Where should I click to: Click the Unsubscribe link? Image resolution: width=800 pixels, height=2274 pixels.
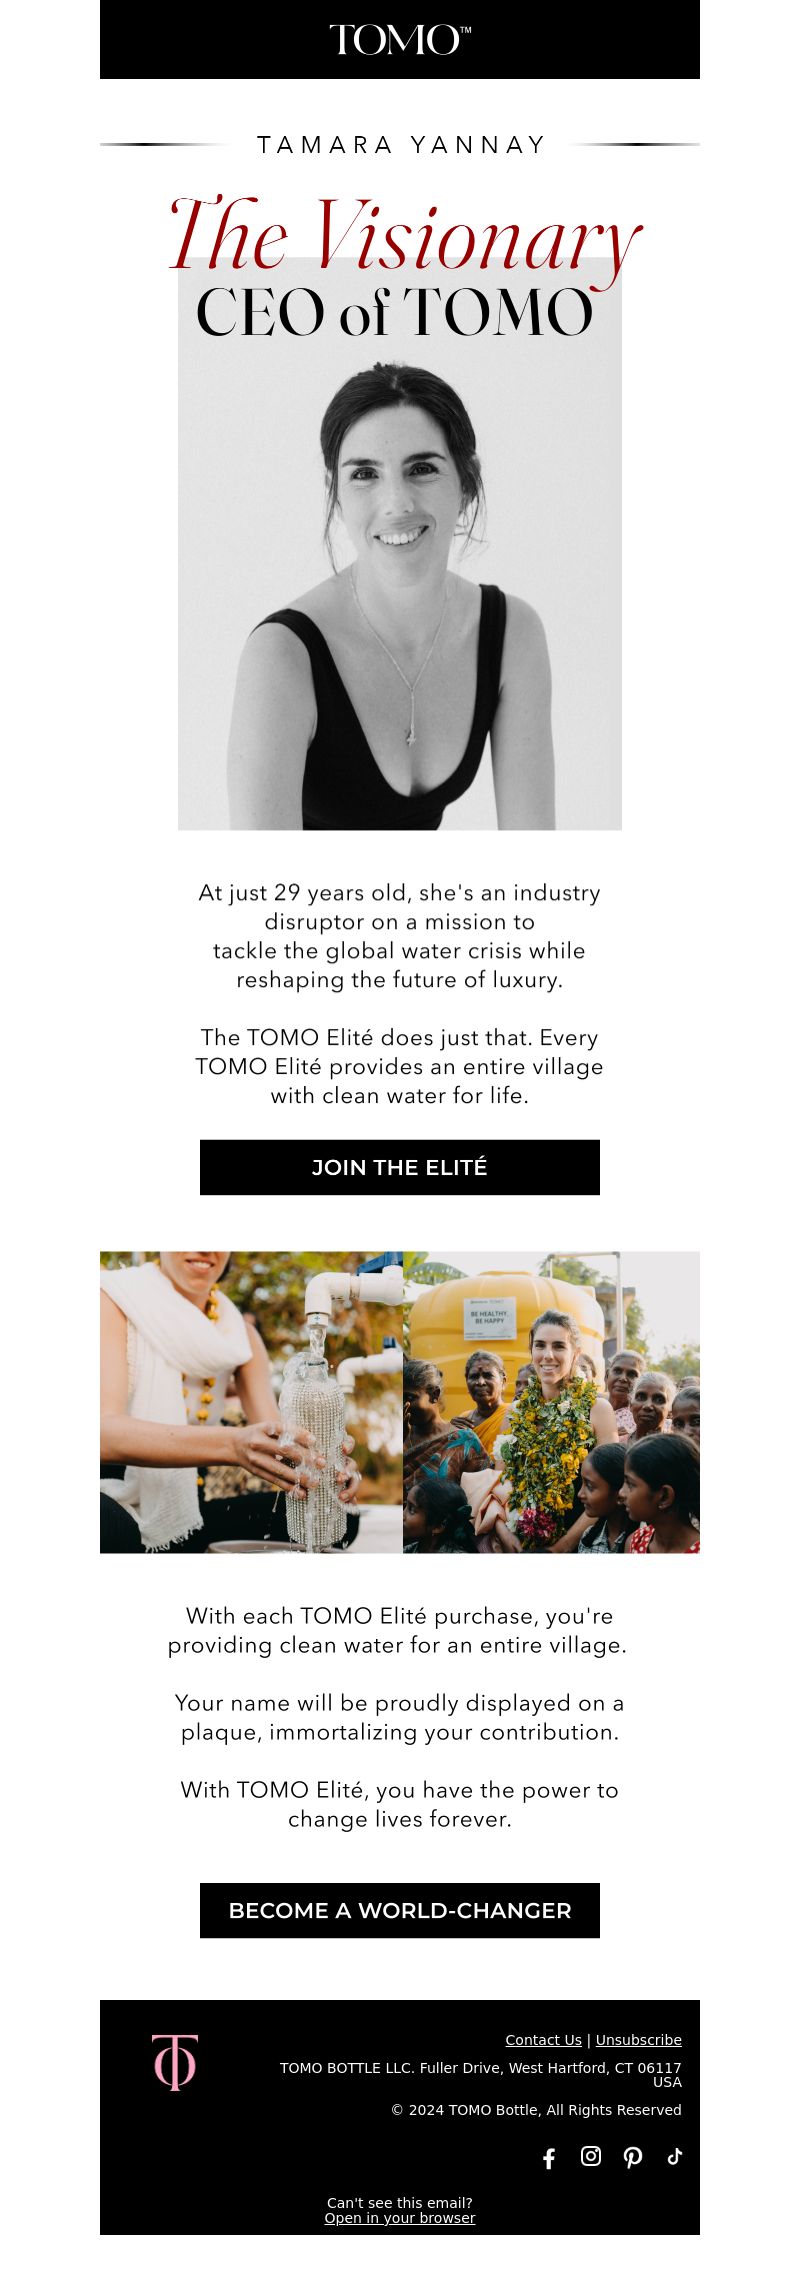639,2040
